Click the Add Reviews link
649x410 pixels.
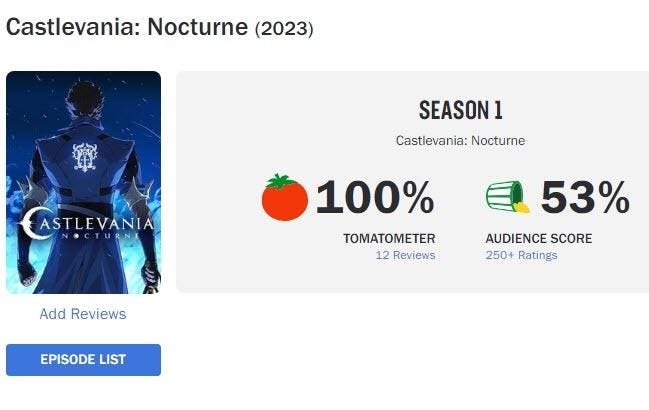tap(83, 314)
